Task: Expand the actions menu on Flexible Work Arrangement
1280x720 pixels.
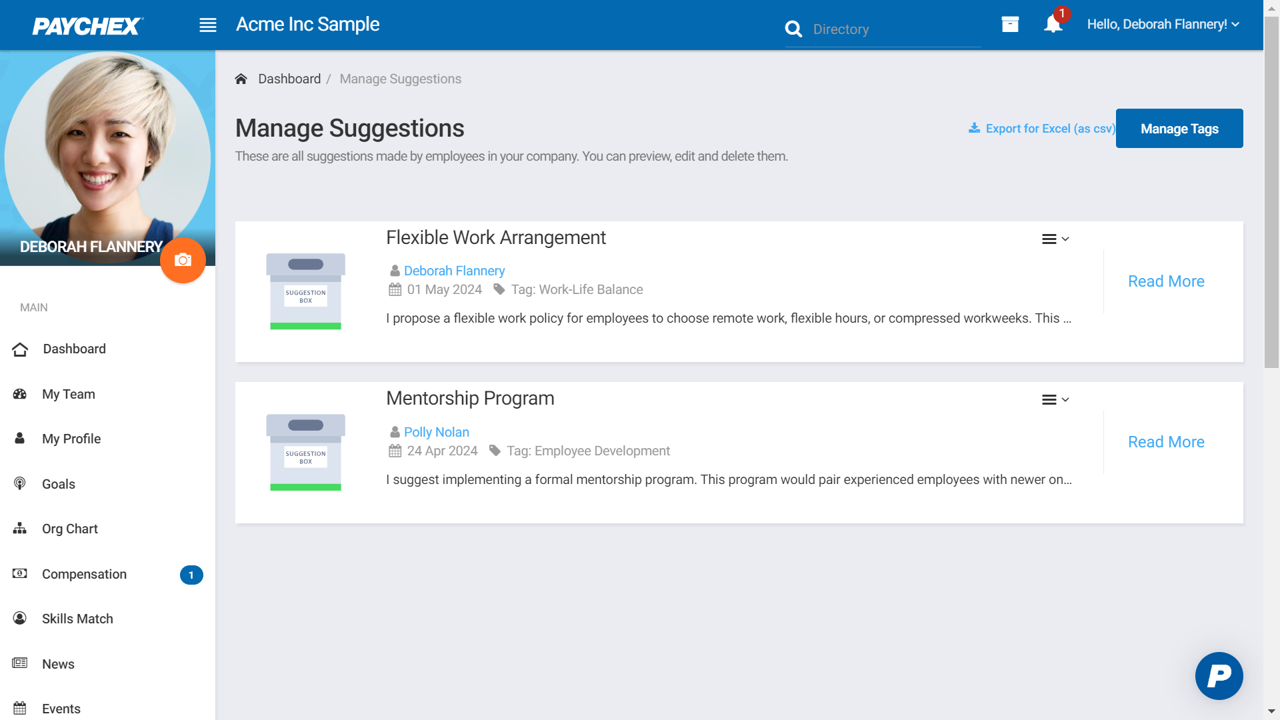Action: [1055, 239]
